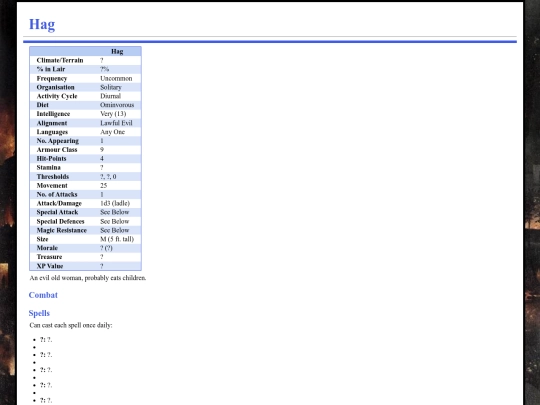Select the Combat section heading

(x=43, y=295)
